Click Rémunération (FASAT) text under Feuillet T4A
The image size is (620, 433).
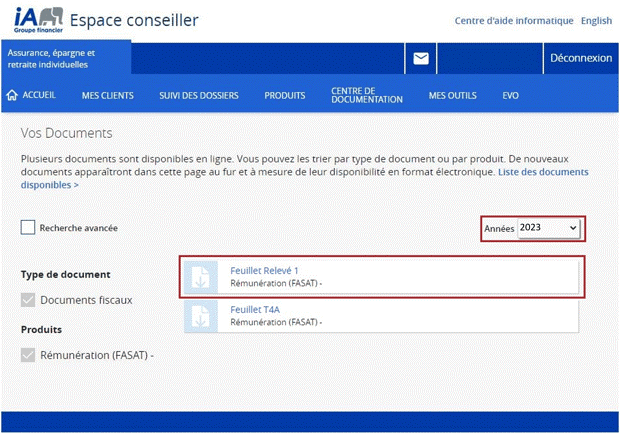(x=276, y=322)
